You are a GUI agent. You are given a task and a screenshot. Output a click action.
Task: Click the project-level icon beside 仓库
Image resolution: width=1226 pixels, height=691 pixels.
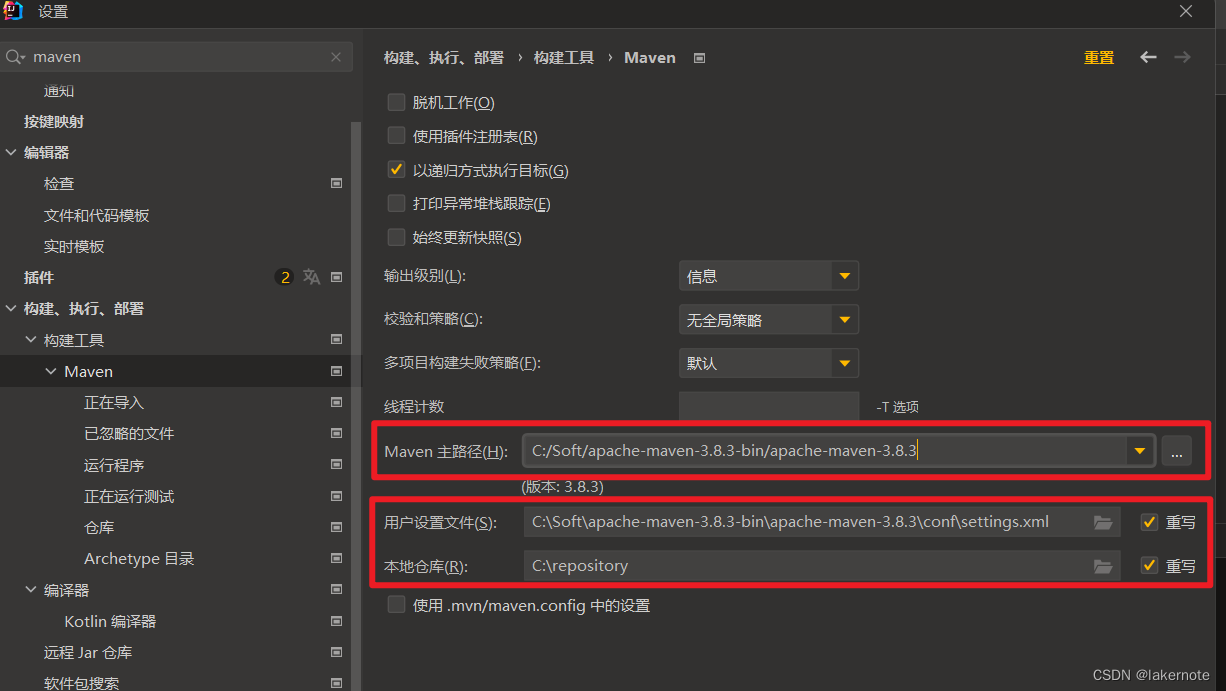(336, 527)
